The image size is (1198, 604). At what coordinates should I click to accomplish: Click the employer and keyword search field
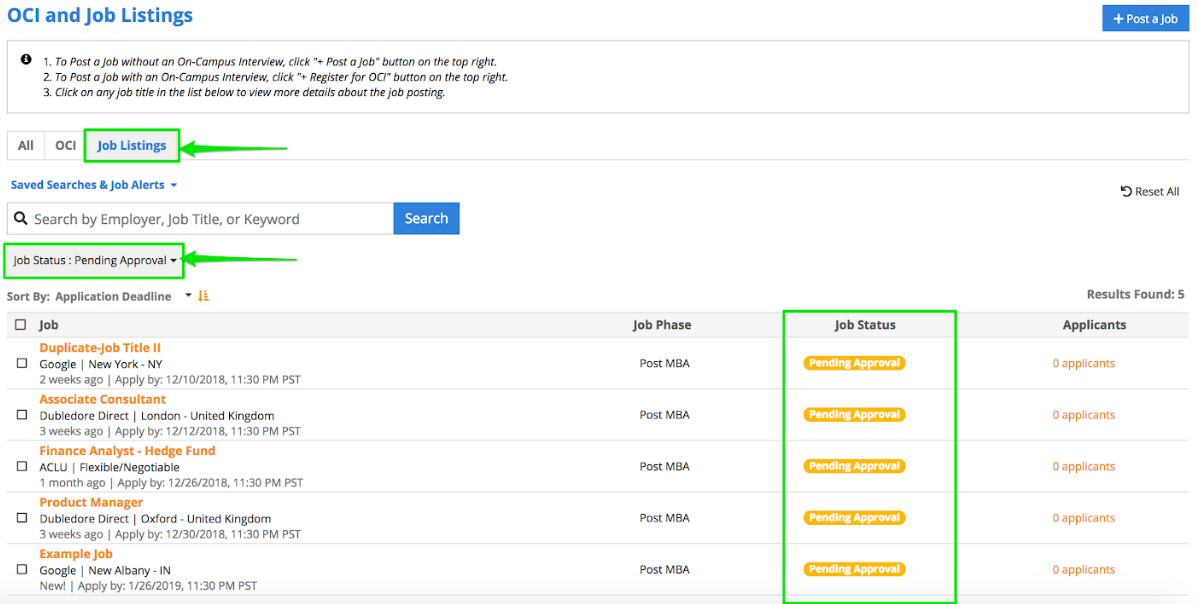pyautogui.click(x=210, y=219)
